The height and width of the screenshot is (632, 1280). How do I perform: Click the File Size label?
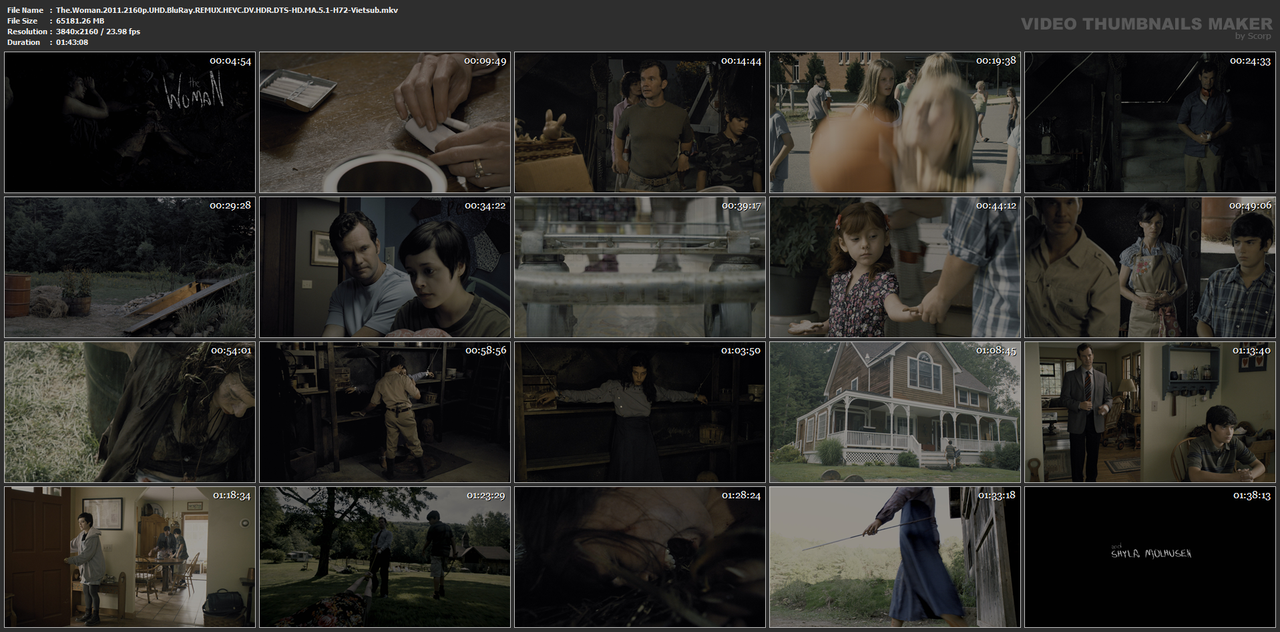click(22, 20)
